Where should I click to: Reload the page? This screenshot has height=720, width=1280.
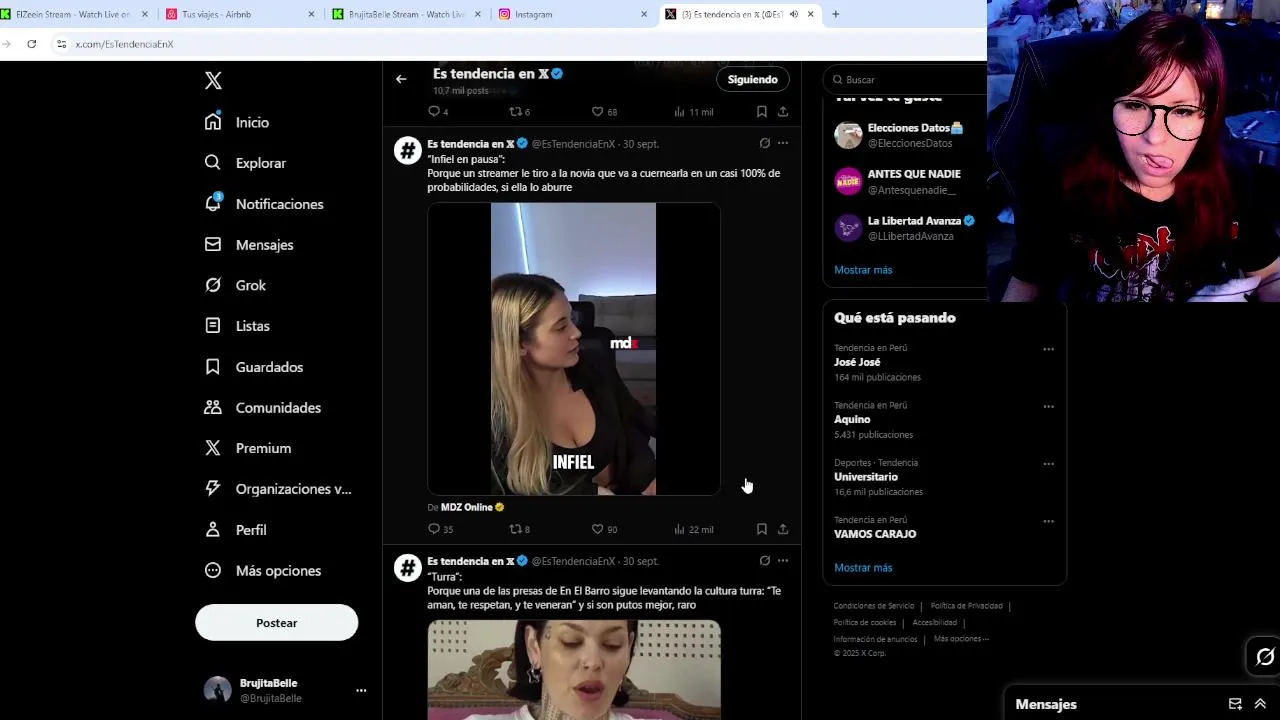tap(32, 44)
